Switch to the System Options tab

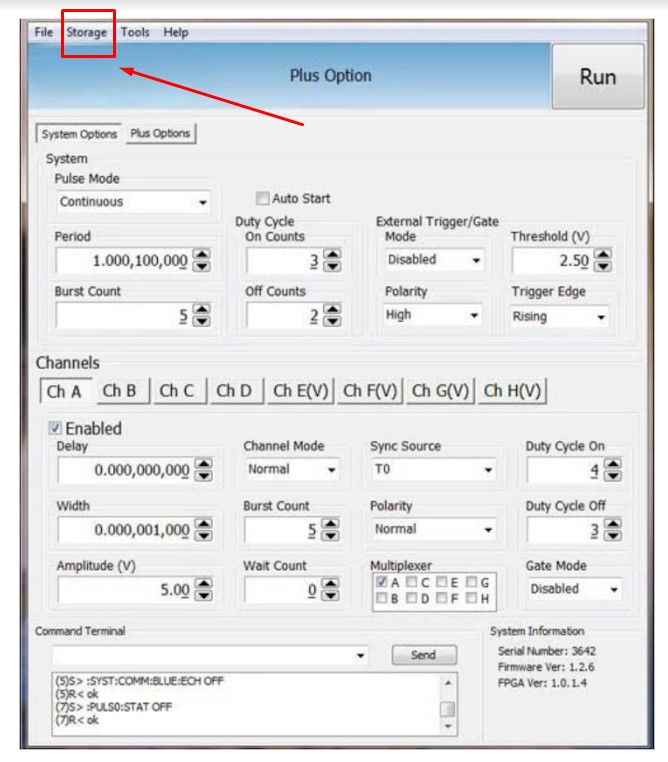pyautogui.click(x=79, y=134)
